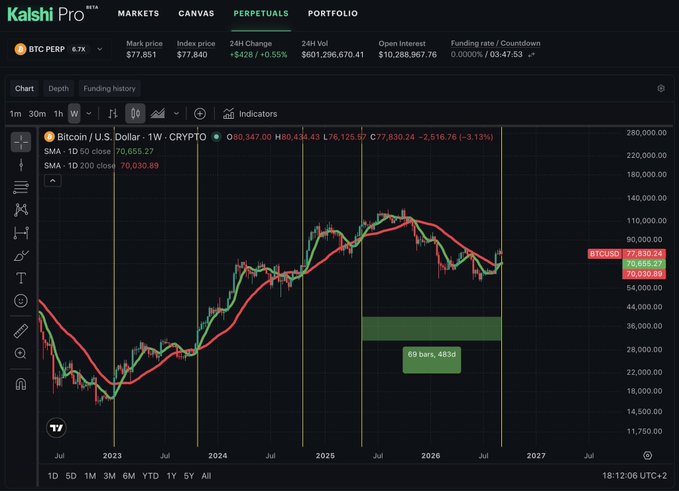The height and width of the screenshot is (491, 679).
Task: Activate the zoom in tool
Action: click(21, 353)
